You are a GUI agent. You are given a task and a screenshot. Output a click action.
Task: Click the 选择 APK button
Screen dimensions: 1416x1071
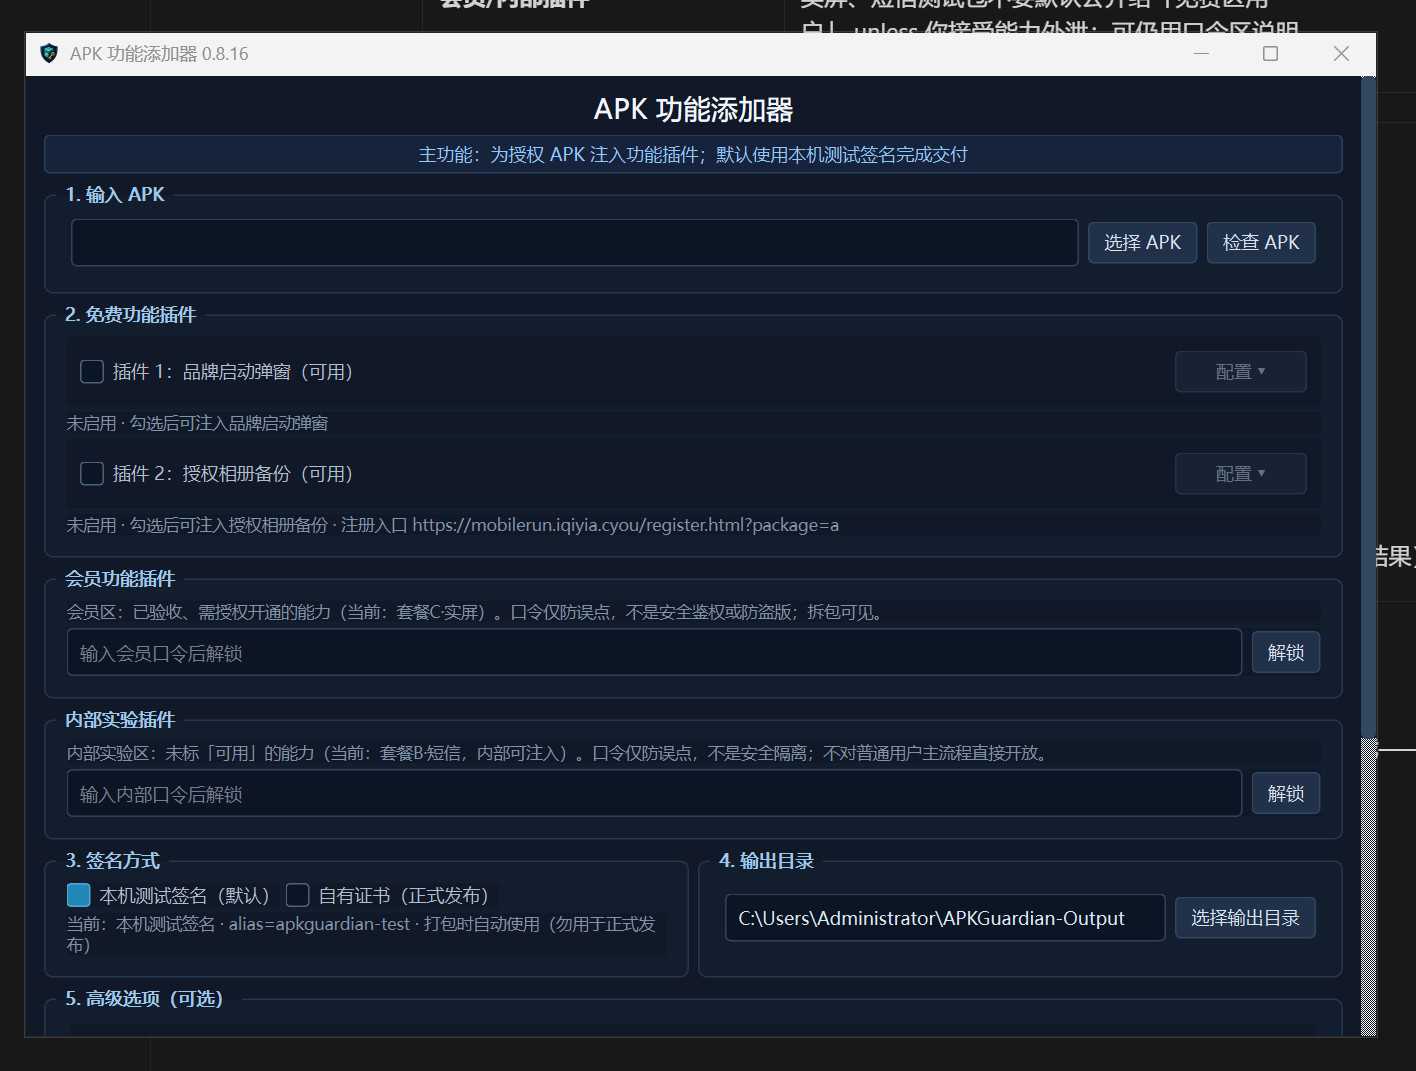[1142, 243]
